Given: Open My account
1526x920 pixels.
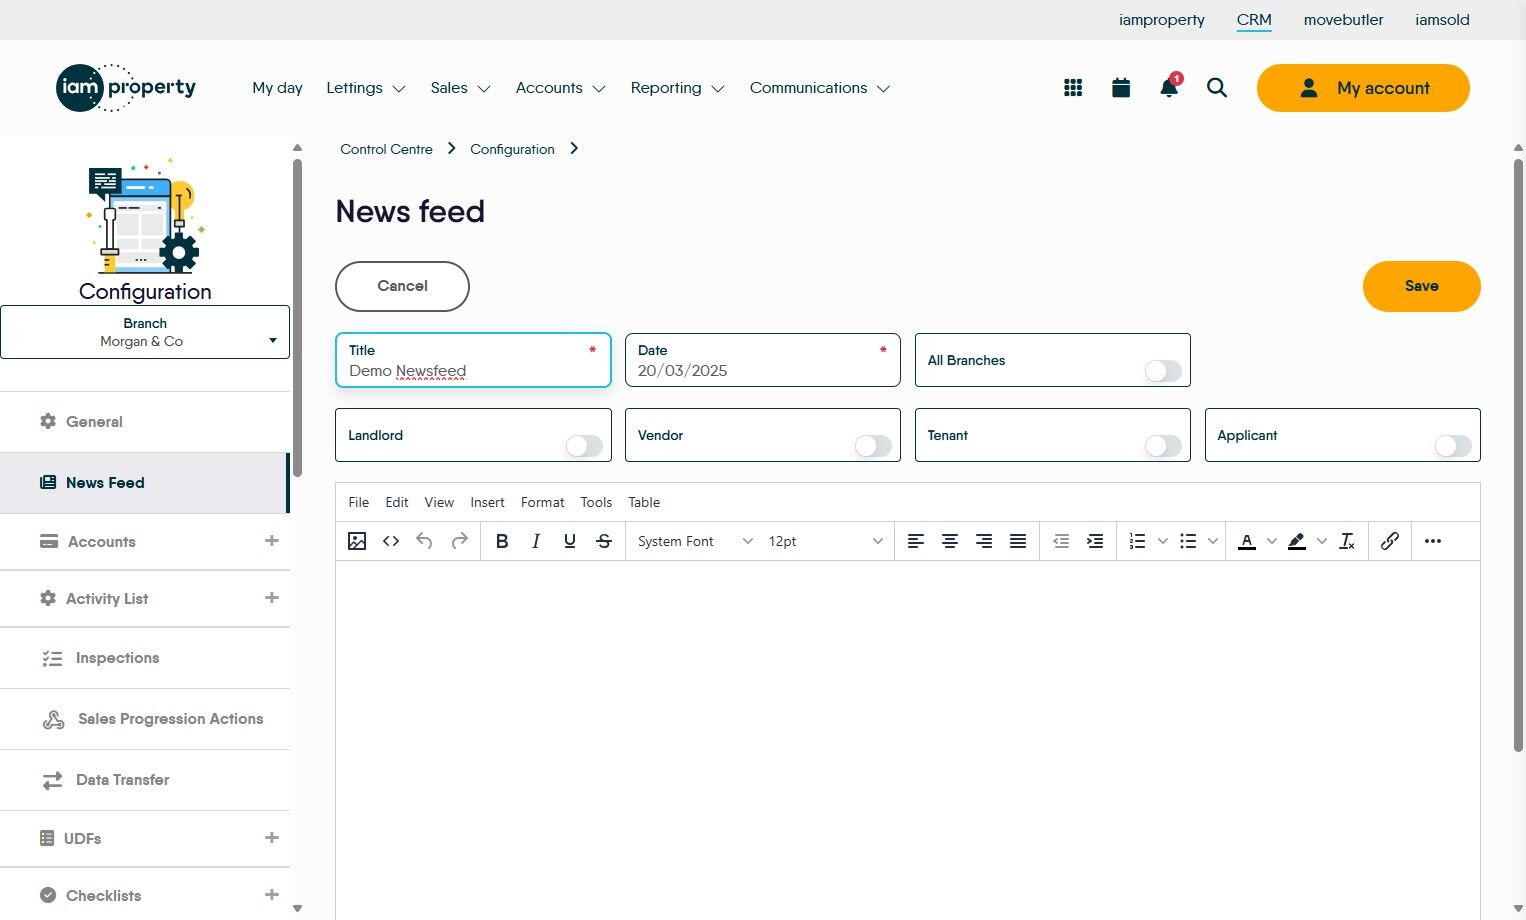Looking at the screenshot, I should coord(1363,88).
